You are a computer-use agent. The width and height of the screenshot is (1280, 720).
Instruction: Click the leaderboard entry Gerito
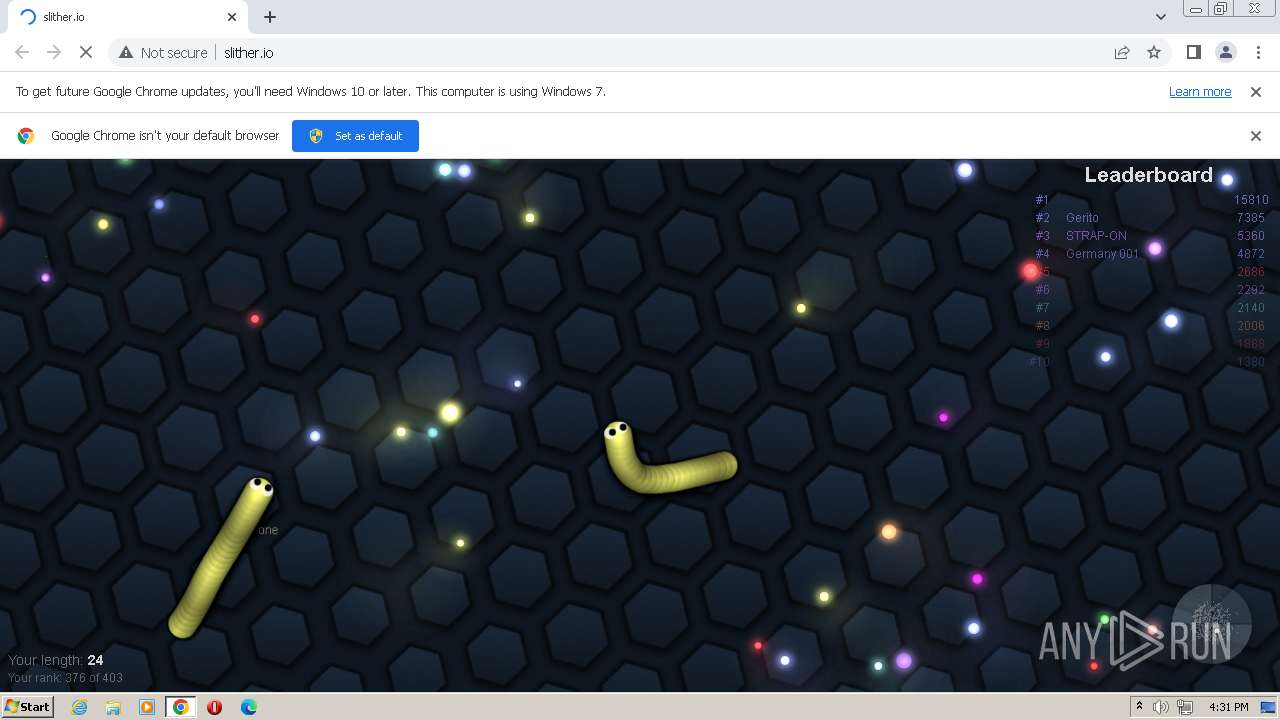[x=1082, y=218]
